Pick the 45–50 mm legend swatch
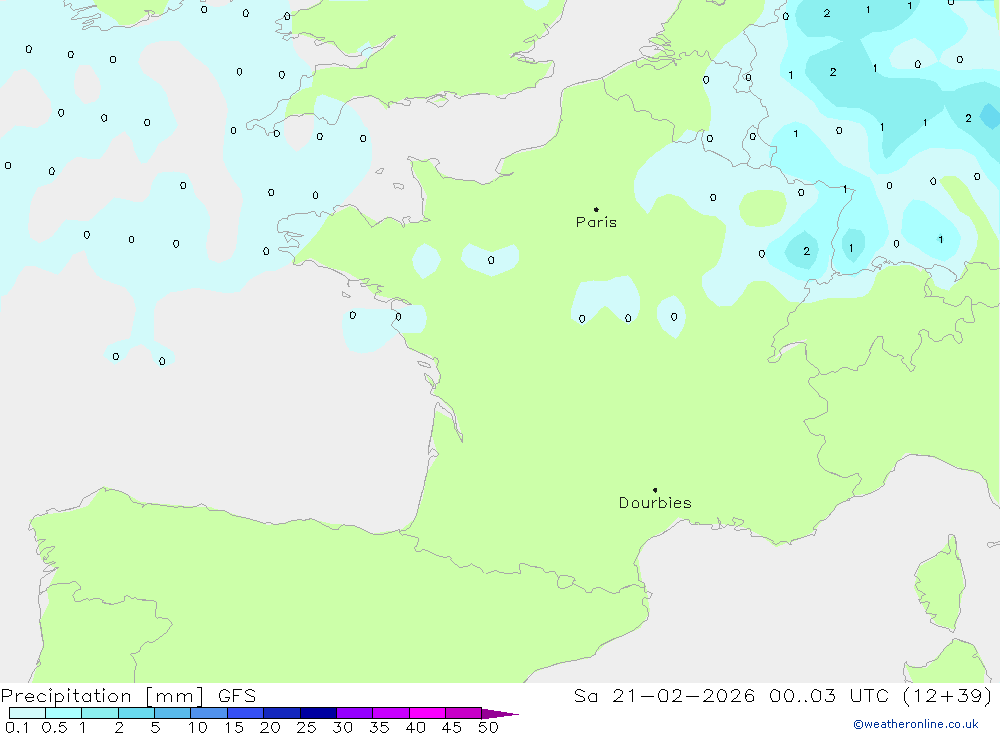Screen dimensions: 1000x733 click(464, 713)
